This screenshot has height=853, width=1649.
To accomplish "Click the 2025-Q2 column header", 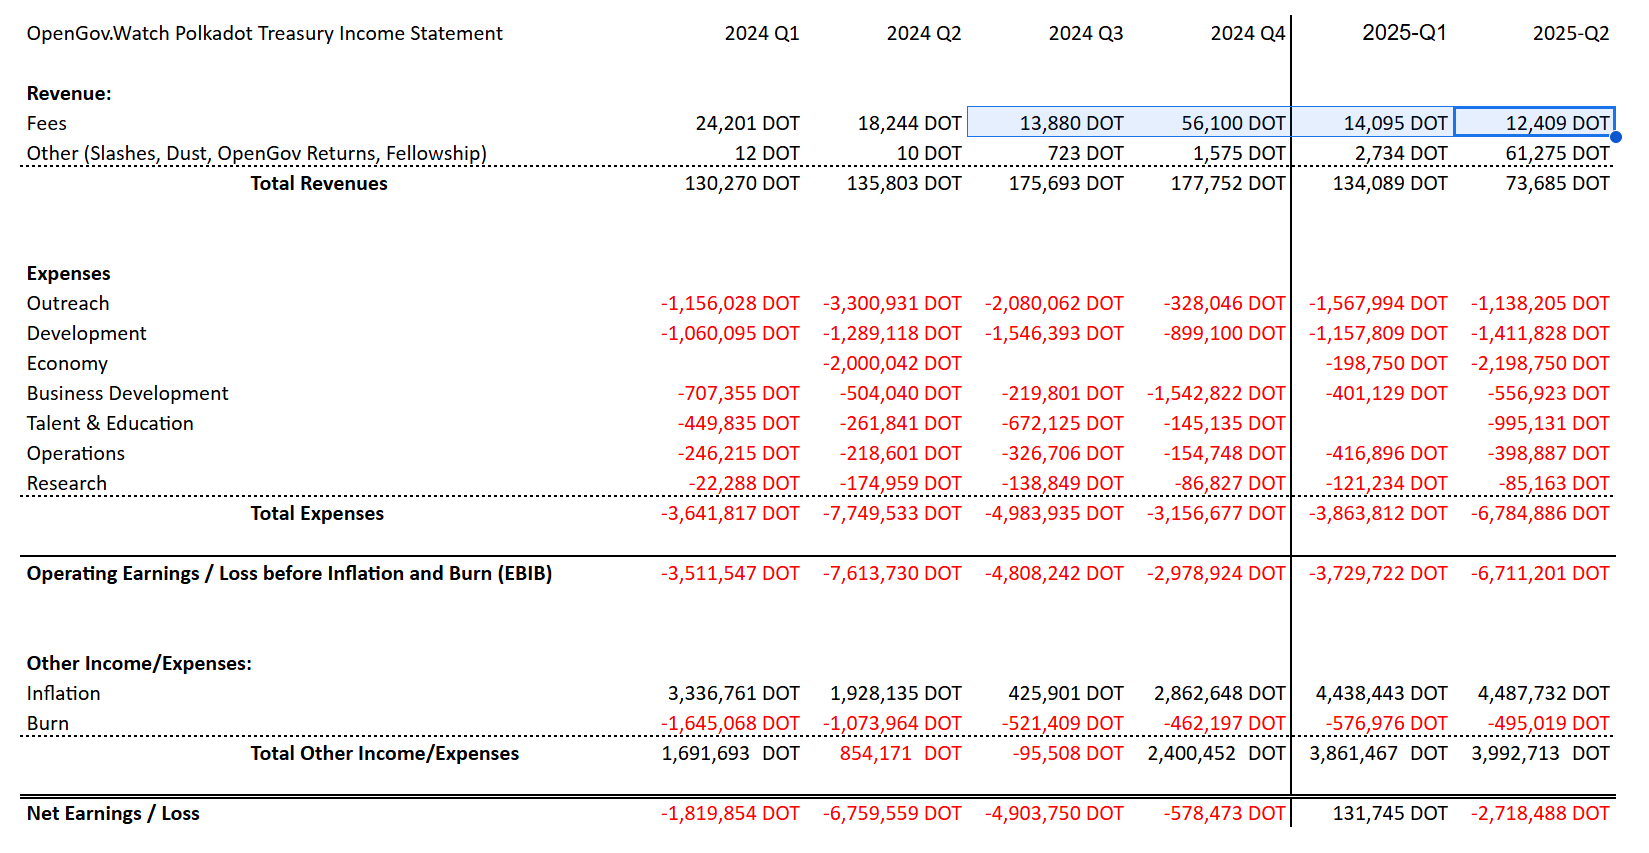I will tap(1571, 33).
